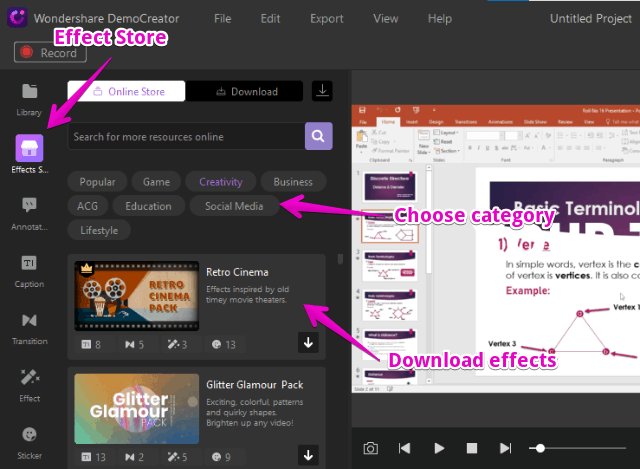
Task: Select first slide thumbnail in PowerPoint preview
Action: 389,187
